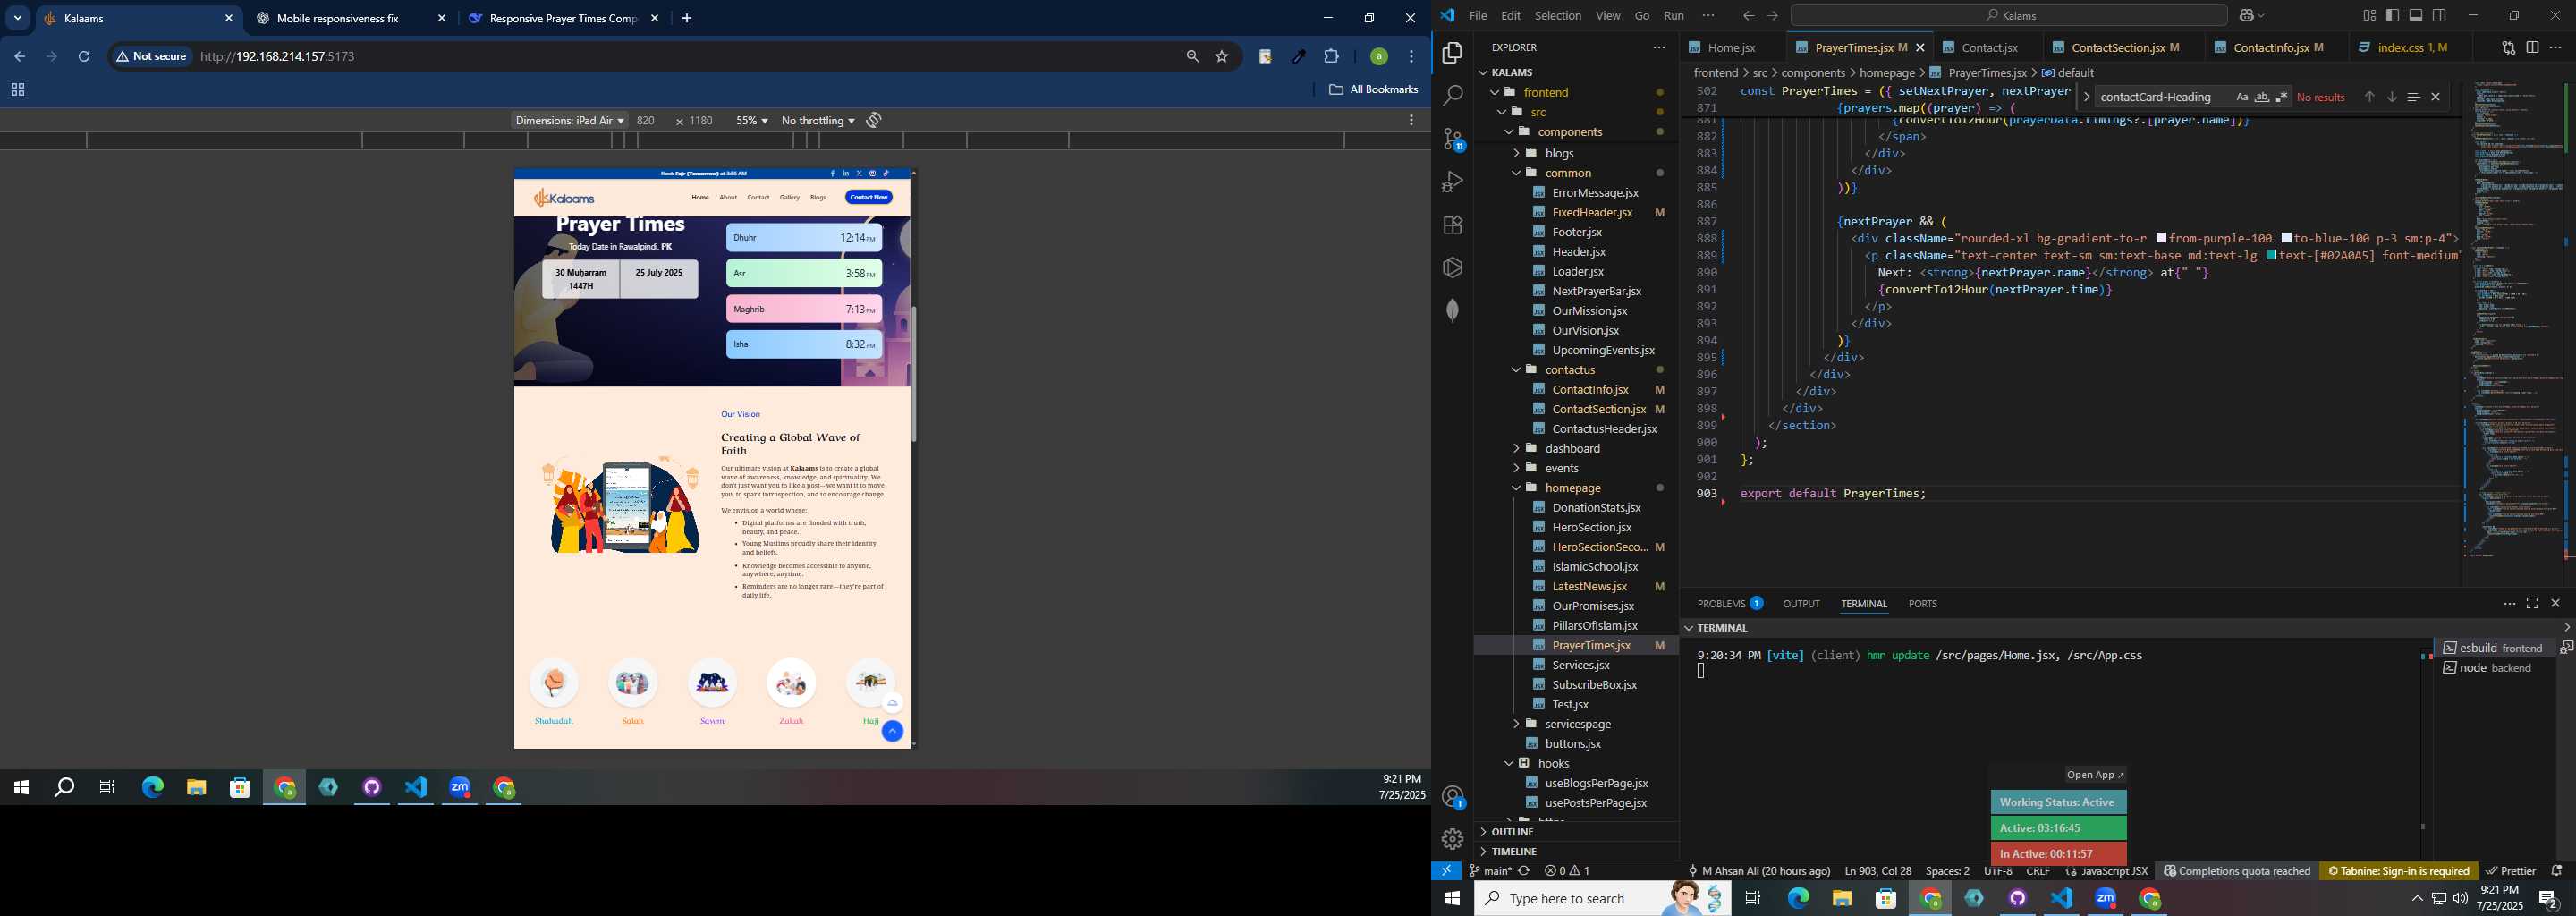
Task: Click the from-purple-100 color swatch in code
Action: [x=2161, y=239]
